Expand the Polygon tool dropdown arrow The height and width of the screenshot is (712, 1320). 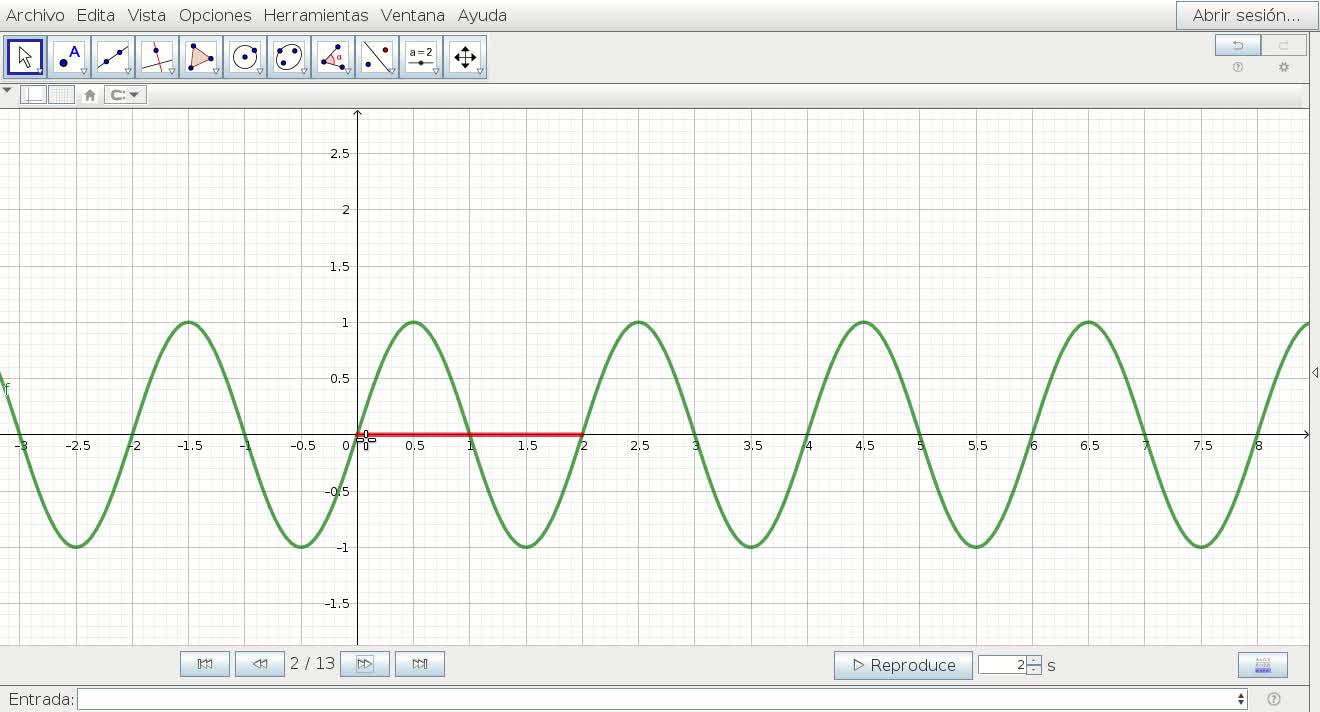tap(216, 72)
